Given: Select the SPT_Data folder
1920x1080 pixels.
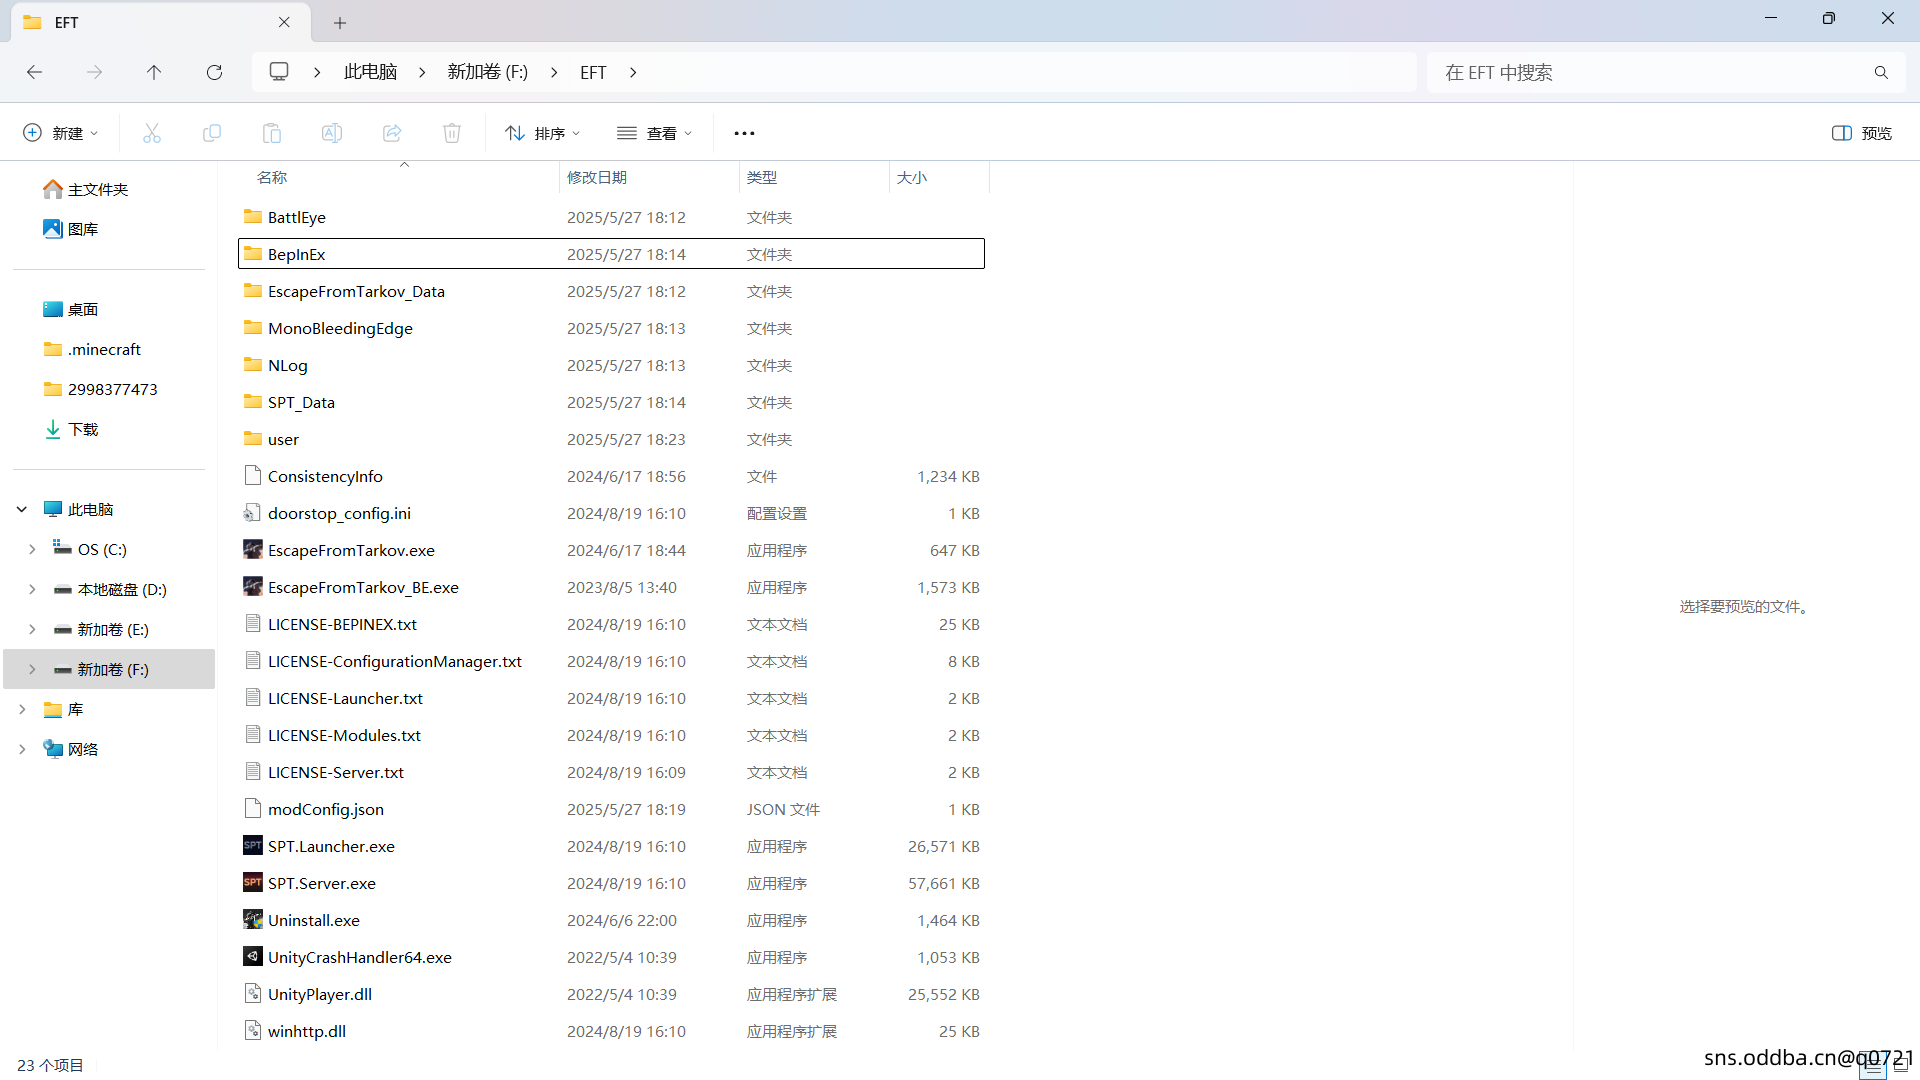Looking at the screenshot, I should pyautogui.click(x=611, y=402).
